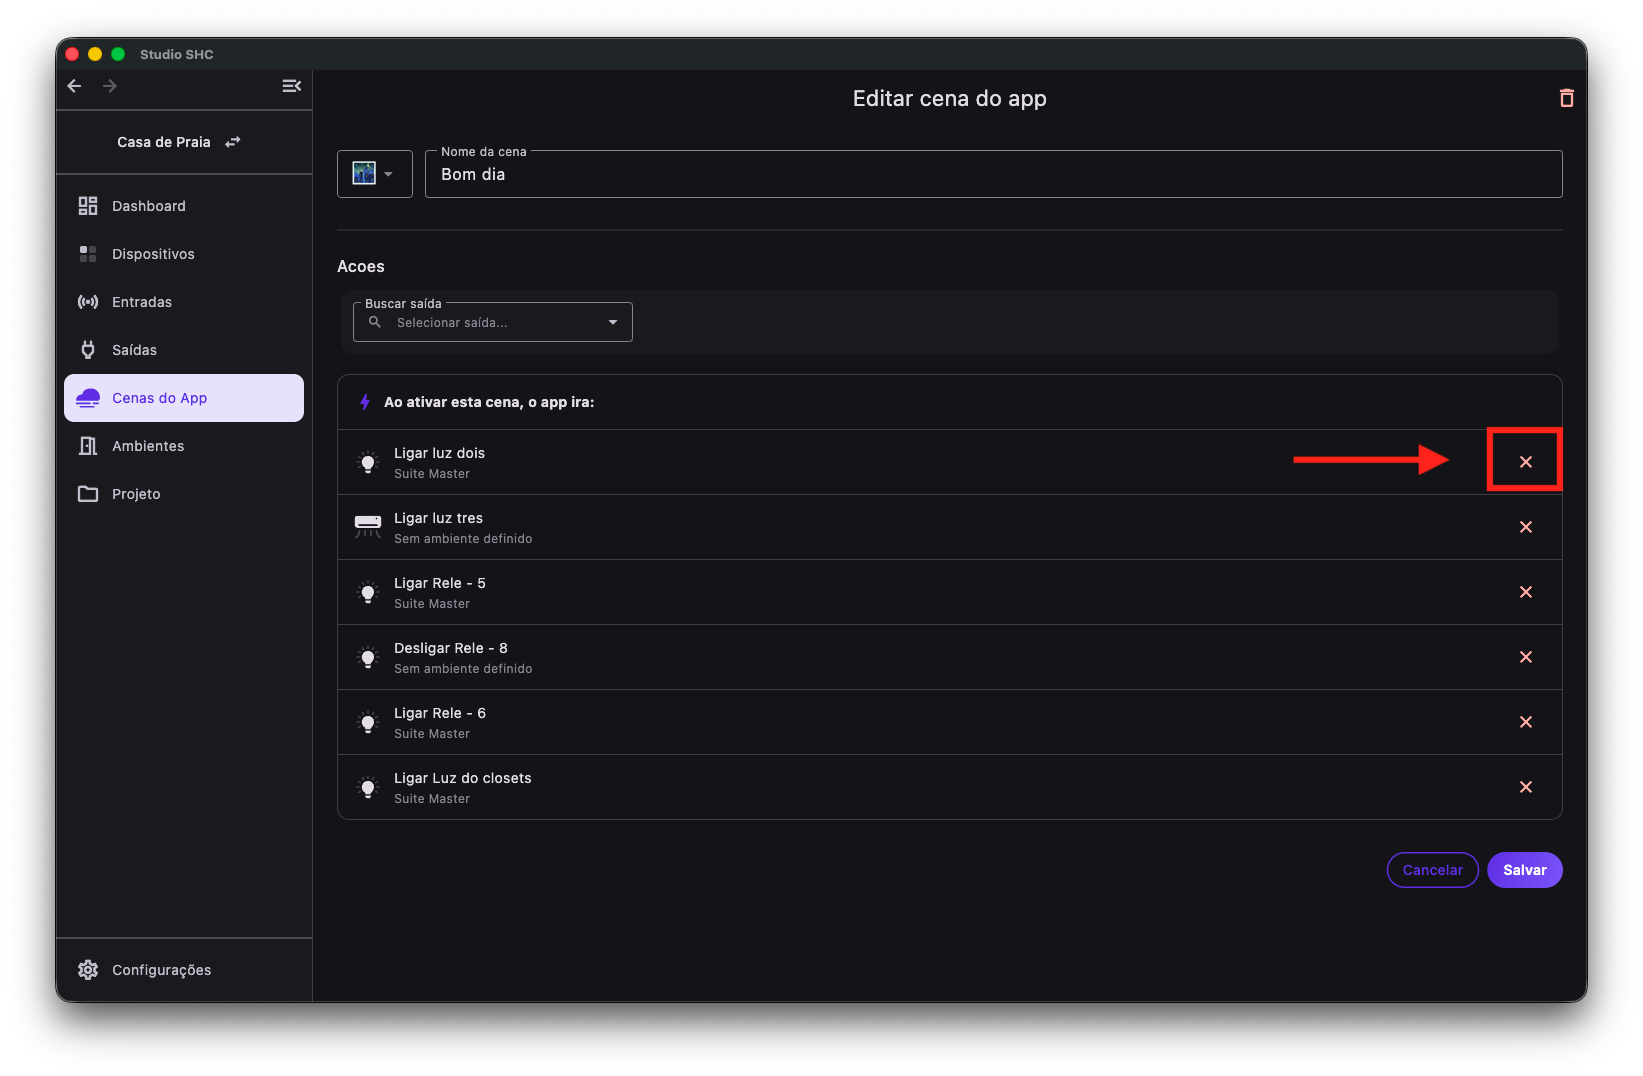Click the Dashboard grid icon
The height and width of the screenshot is (1076, 1643).
tap(88, 206)
